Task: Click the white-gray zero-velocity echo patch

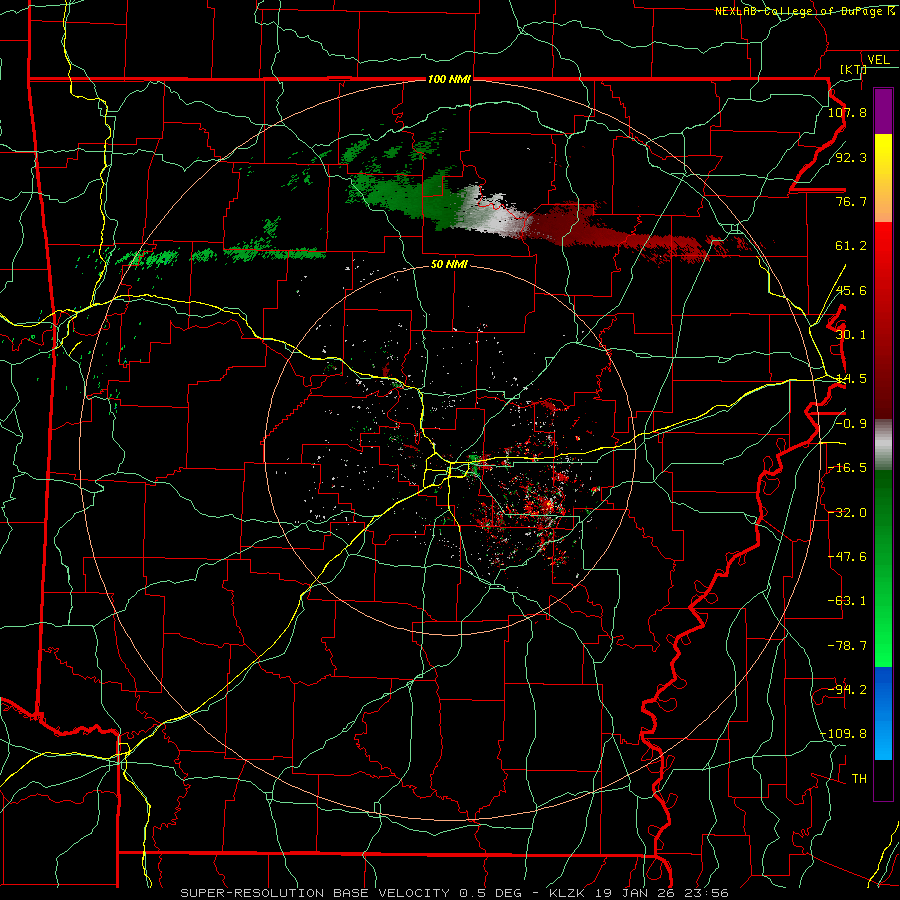Action: pyautogui.click(x=494, y=212)
